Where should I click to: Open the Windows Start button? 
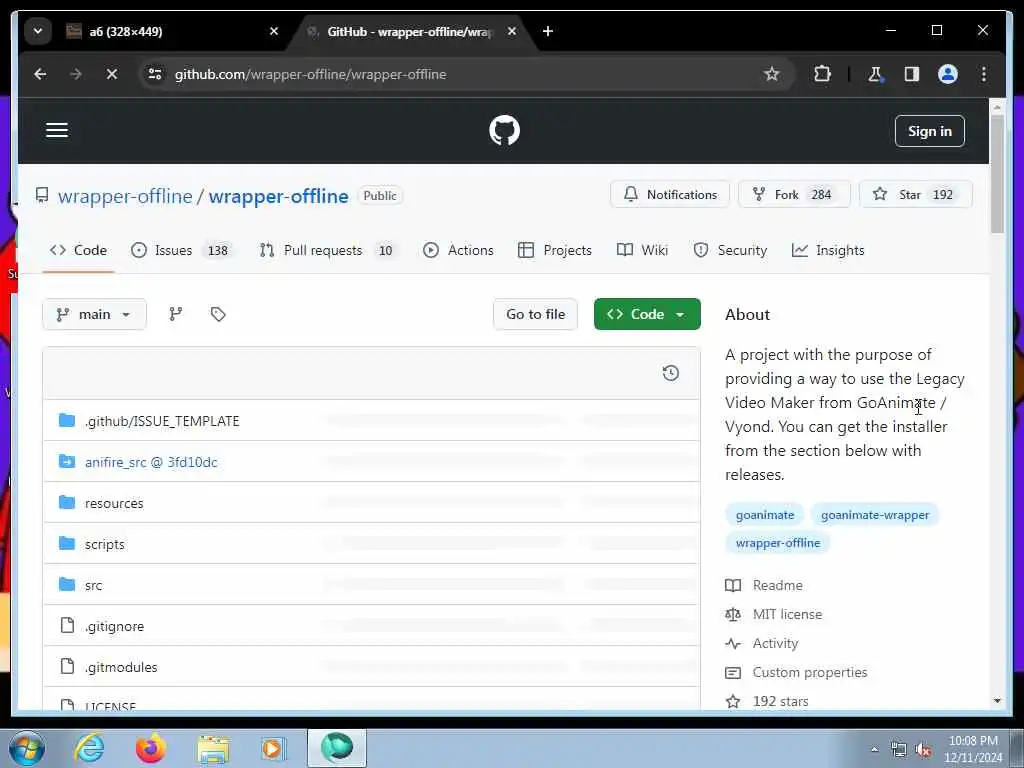[x=26, y=748]
